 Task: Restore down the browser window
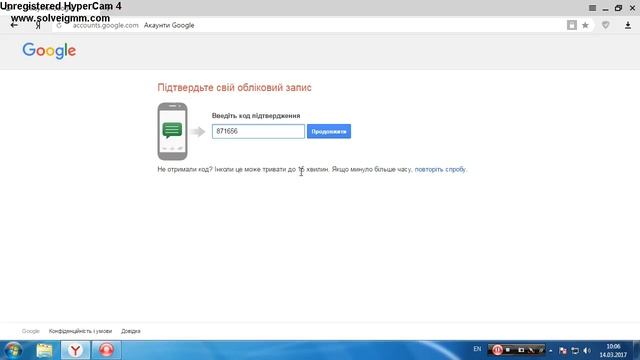coord(618,8)
